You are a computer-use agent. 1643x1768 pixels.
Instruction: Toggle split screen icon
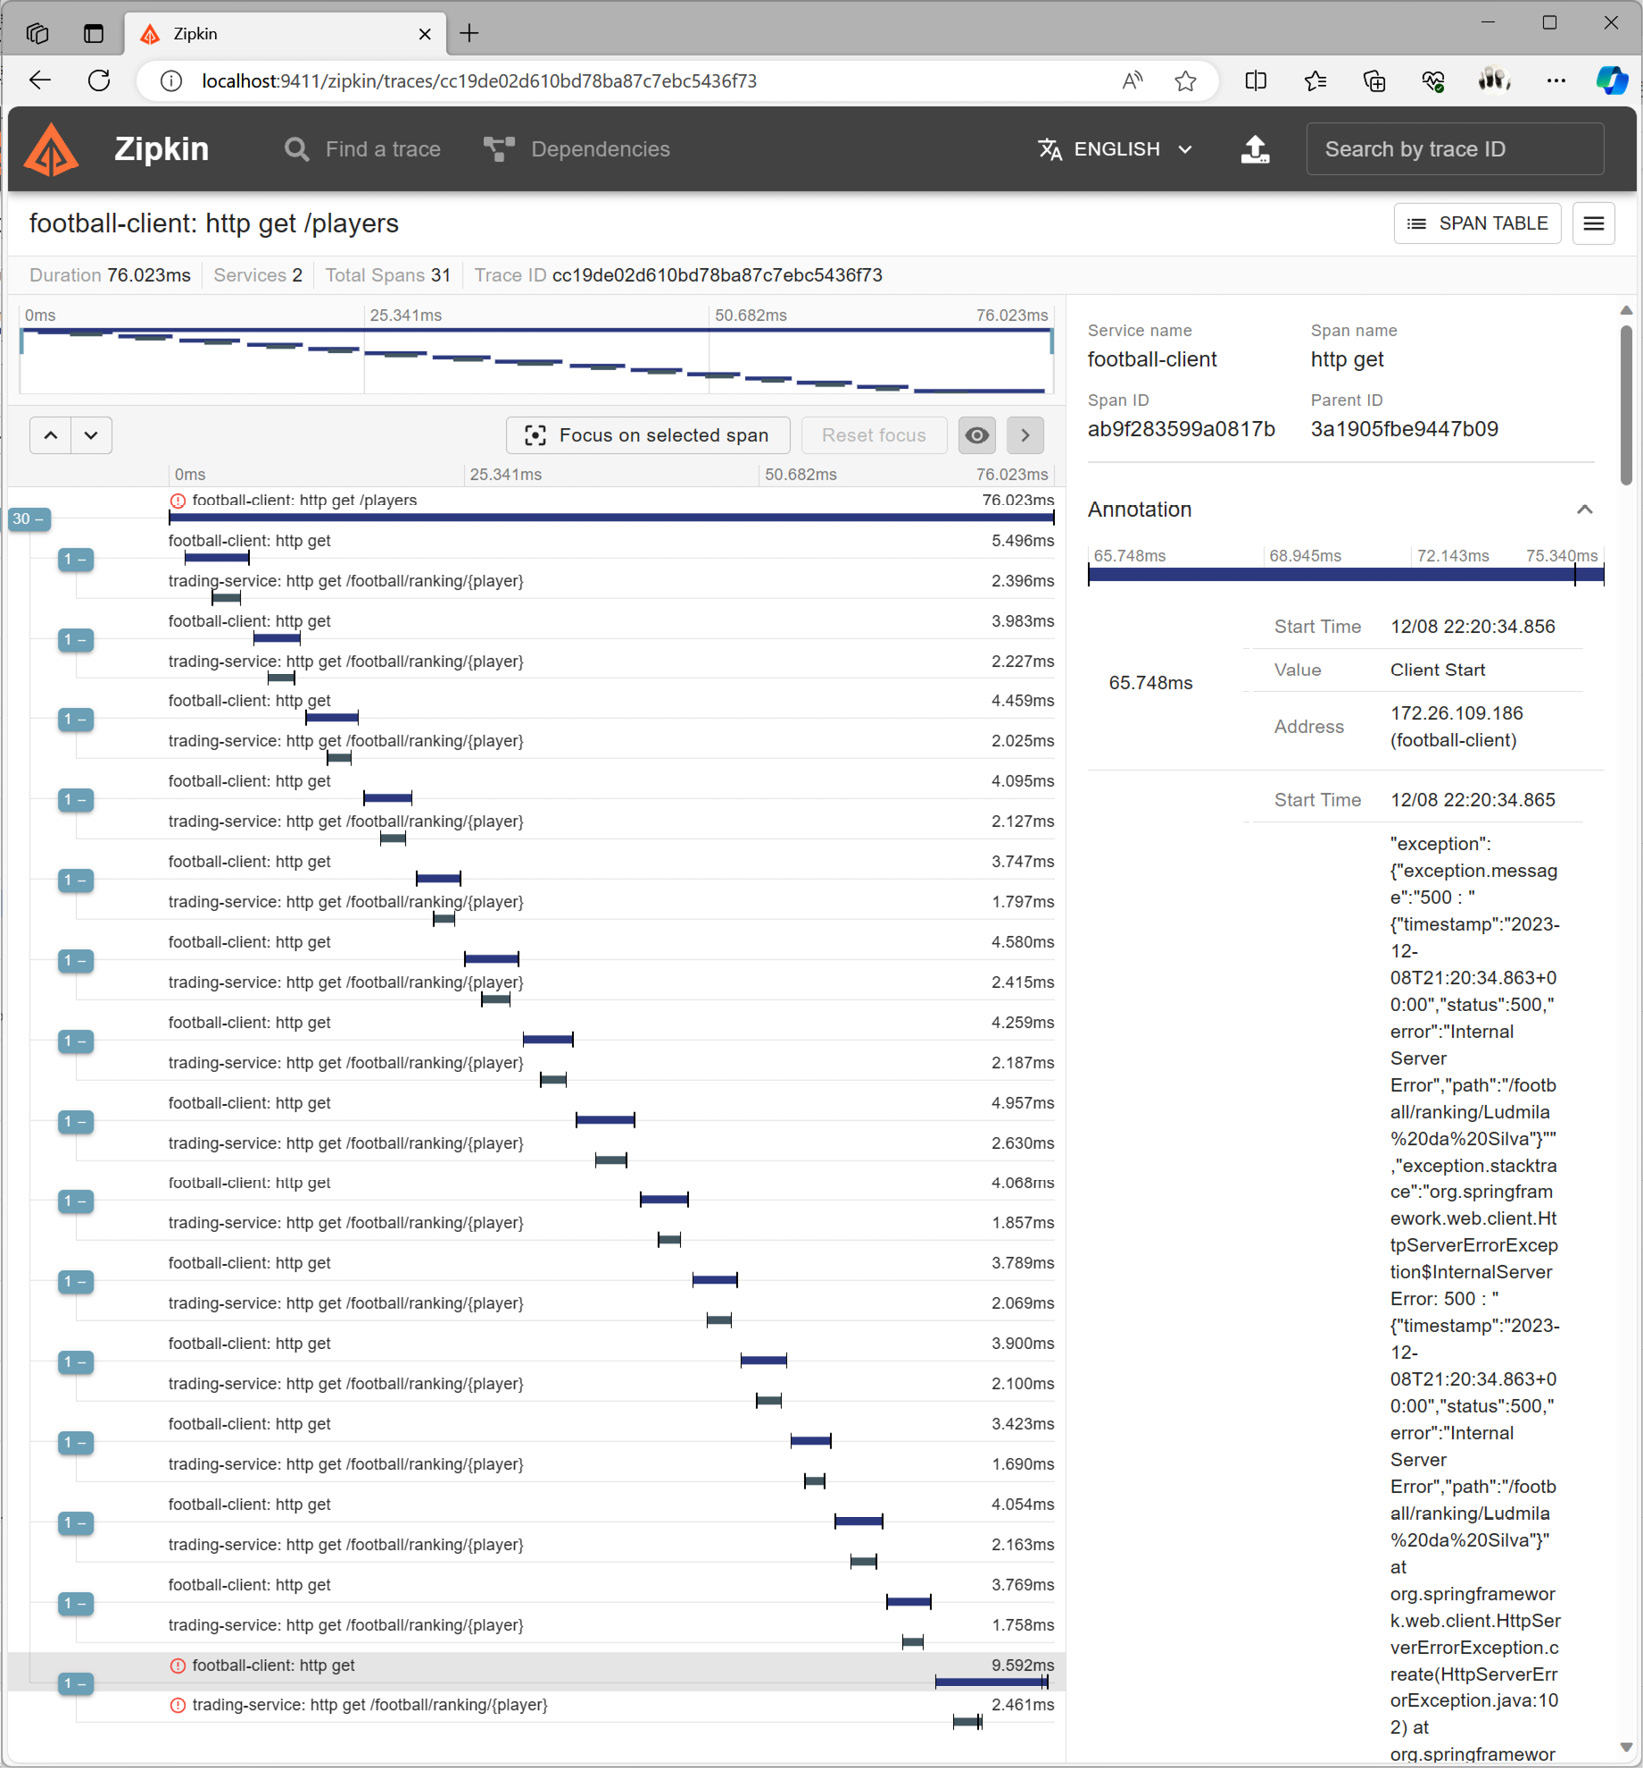[x=1256, y=81]
